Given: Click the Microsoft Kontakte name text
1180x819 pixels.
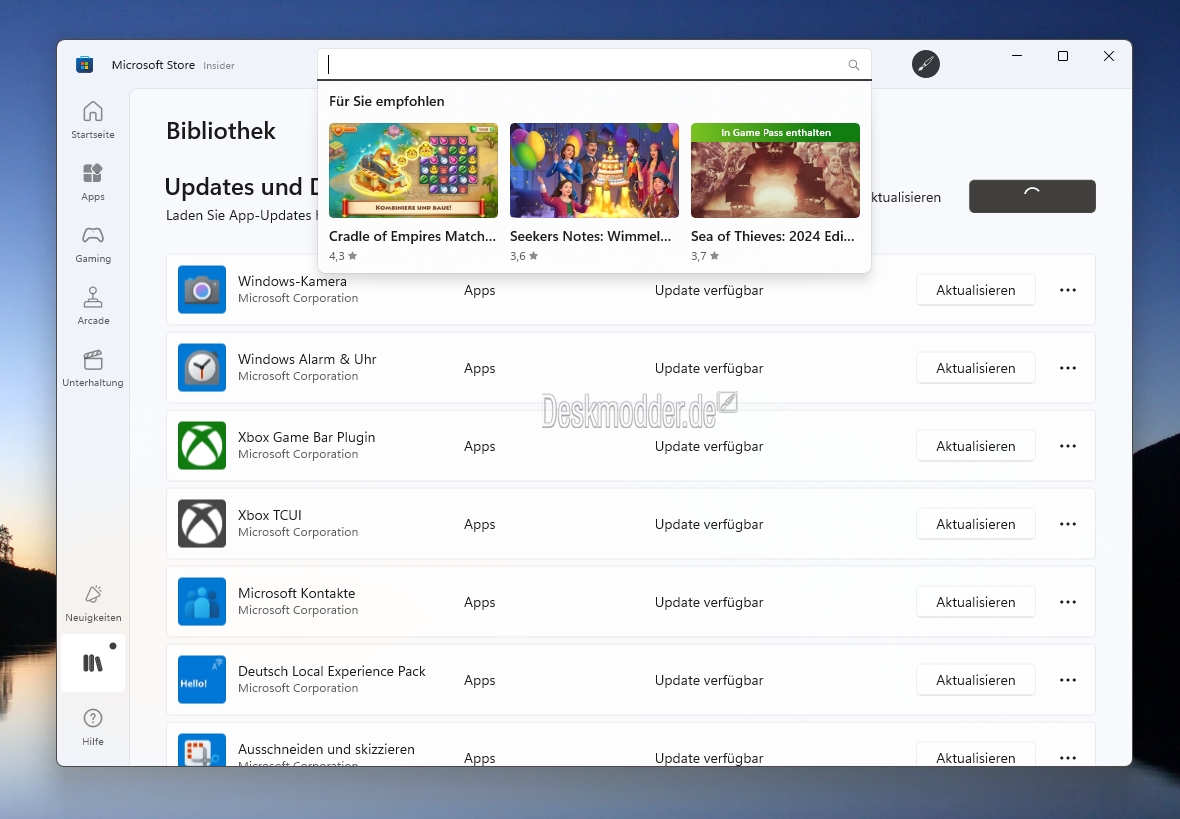Looking at the screenshot, I should [x=297, y=593].
